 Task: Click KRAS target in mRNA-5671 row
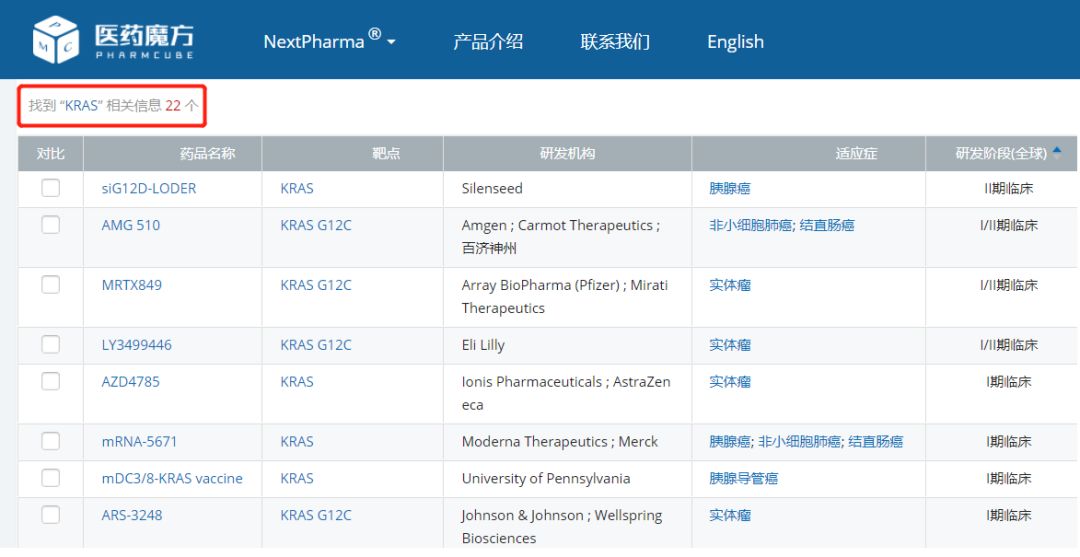click(297, 442)
